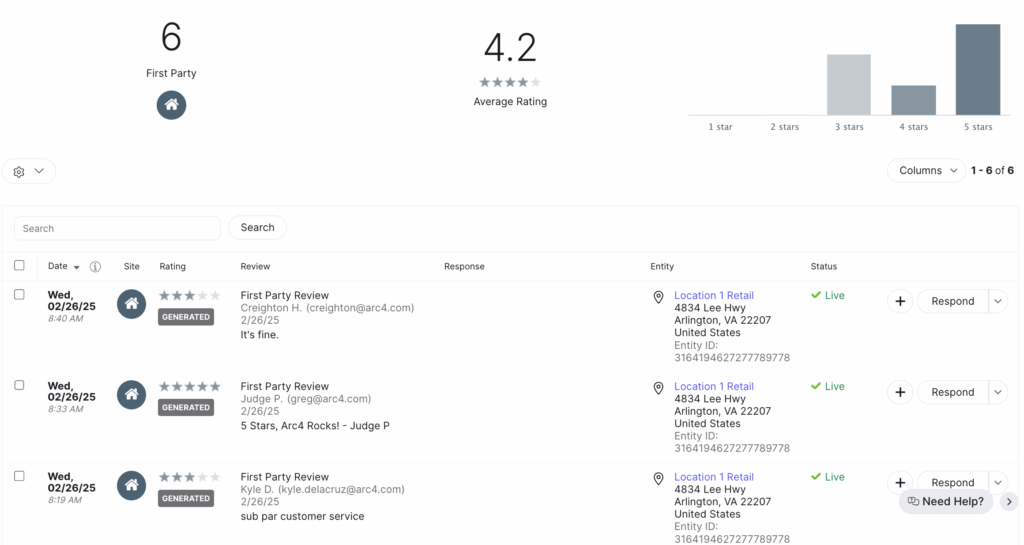Screen dimensions: 1024x545
Task: Select checkbox for Kyle D. review row
Action: pyautogui.click(x=20, y=476)
